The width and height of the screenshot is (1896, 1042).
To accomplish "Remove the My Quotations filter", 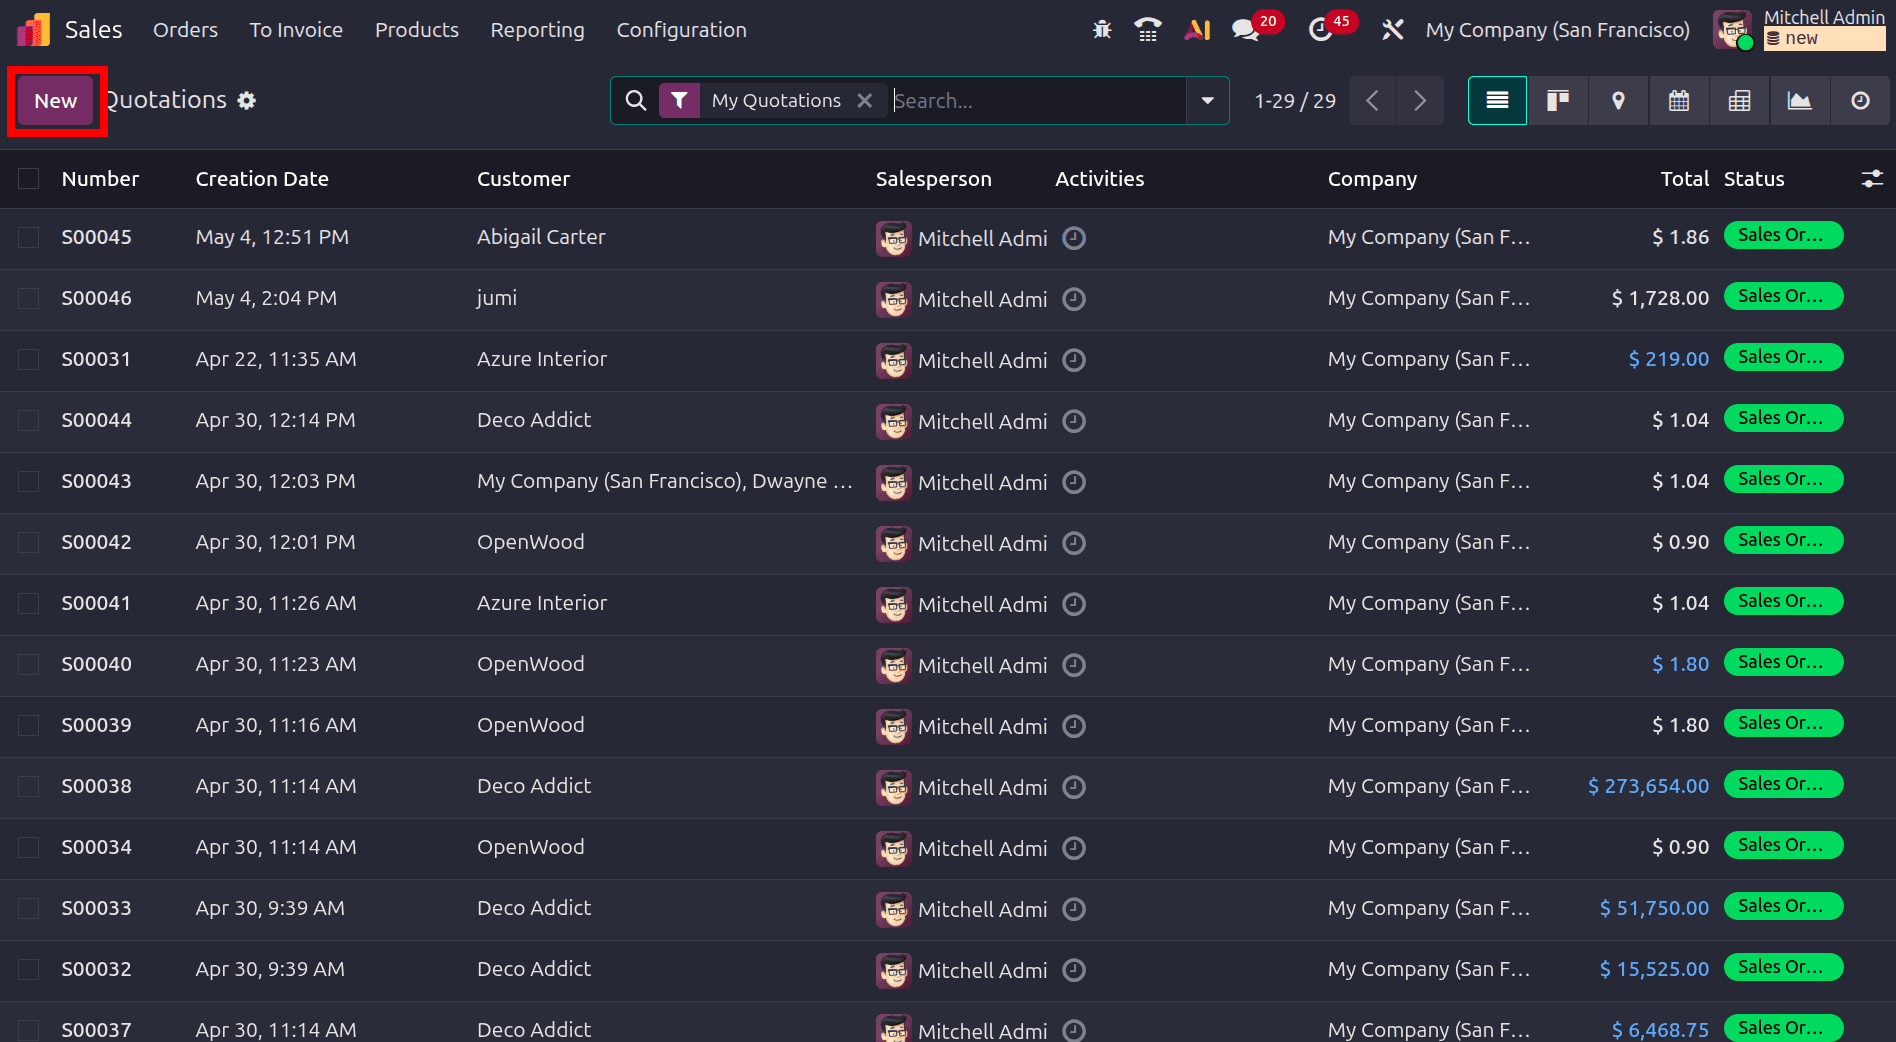I will pyautogui.click(x=865, y=100).
